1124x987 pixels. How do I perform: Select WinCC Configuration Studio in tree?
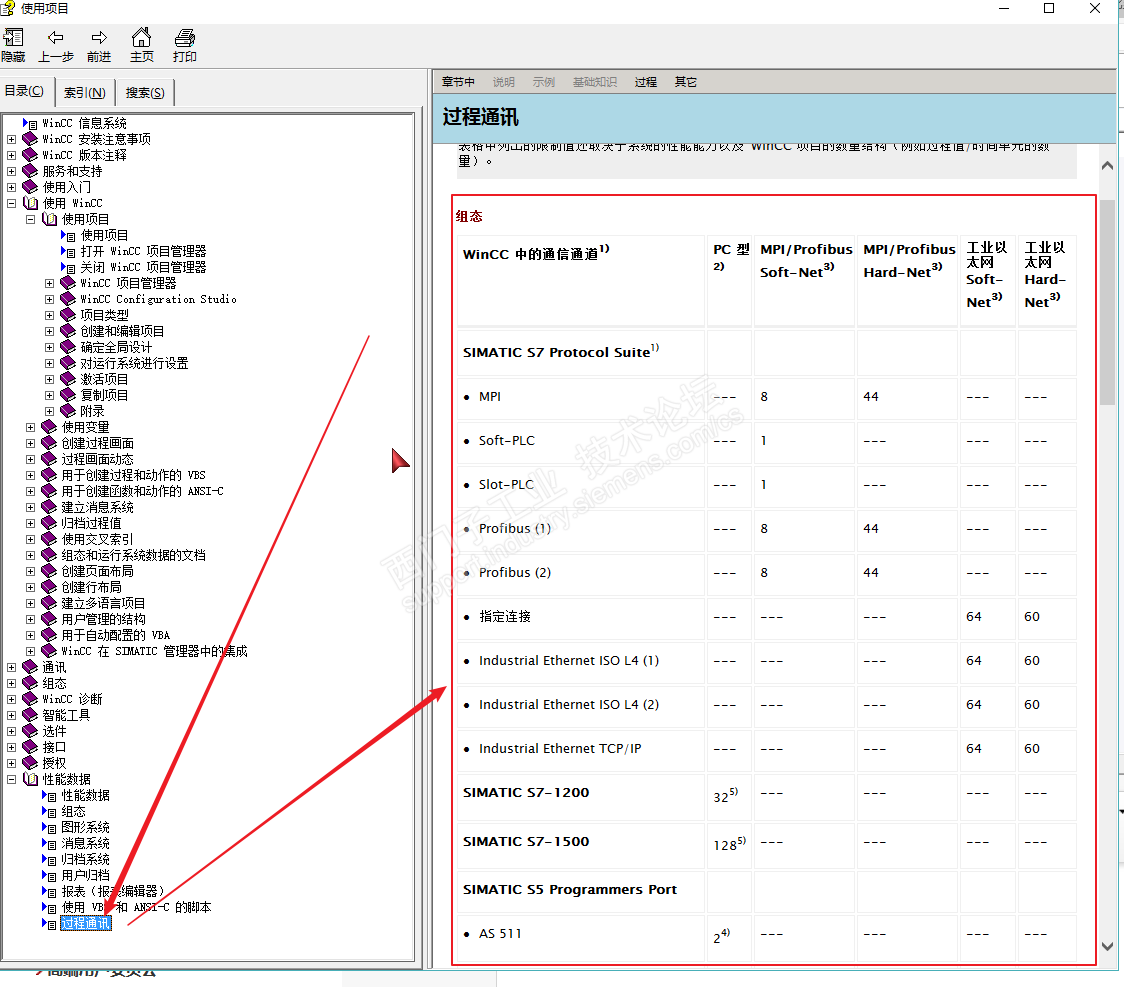tap(158, 299)
